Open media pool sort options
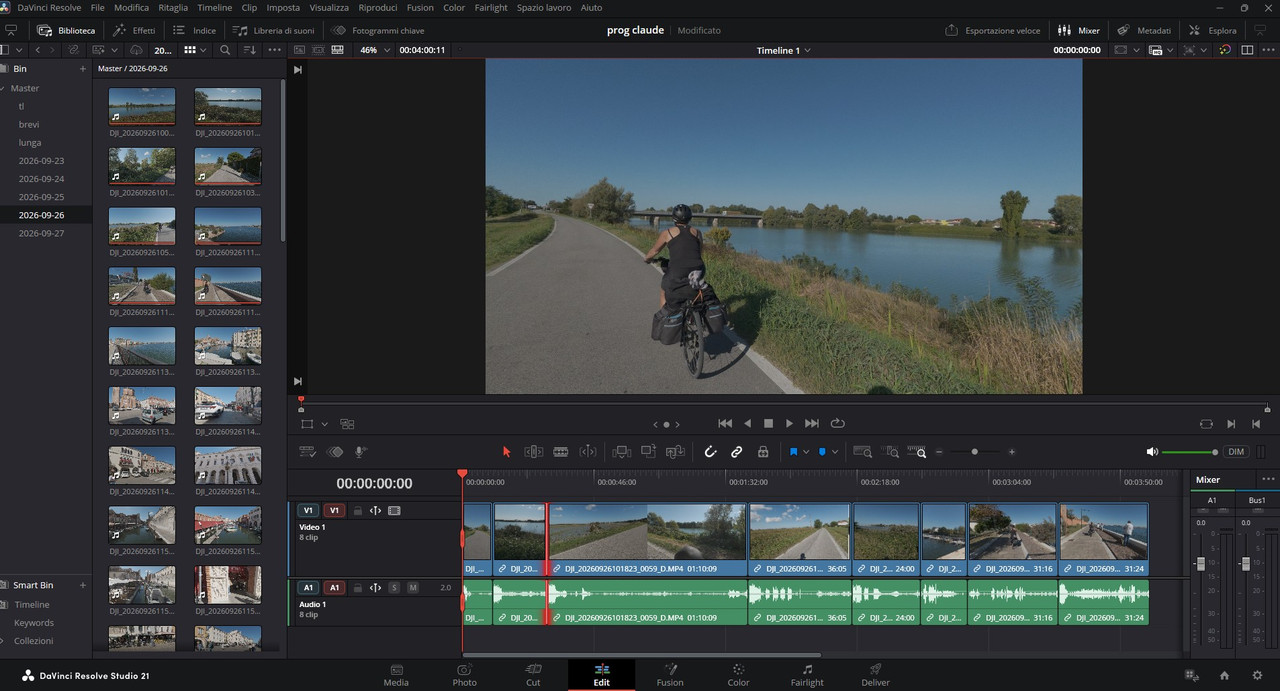The height and width of the screenshot is (691, 1280). [x=249, y=50]
